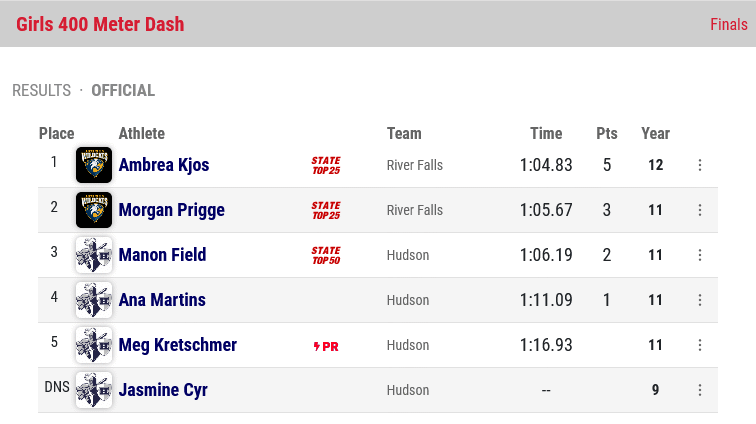This screenshot has height=424, width=756.
Task: Click State Top 50 badge for Manon Field
Action: point(326,255)
